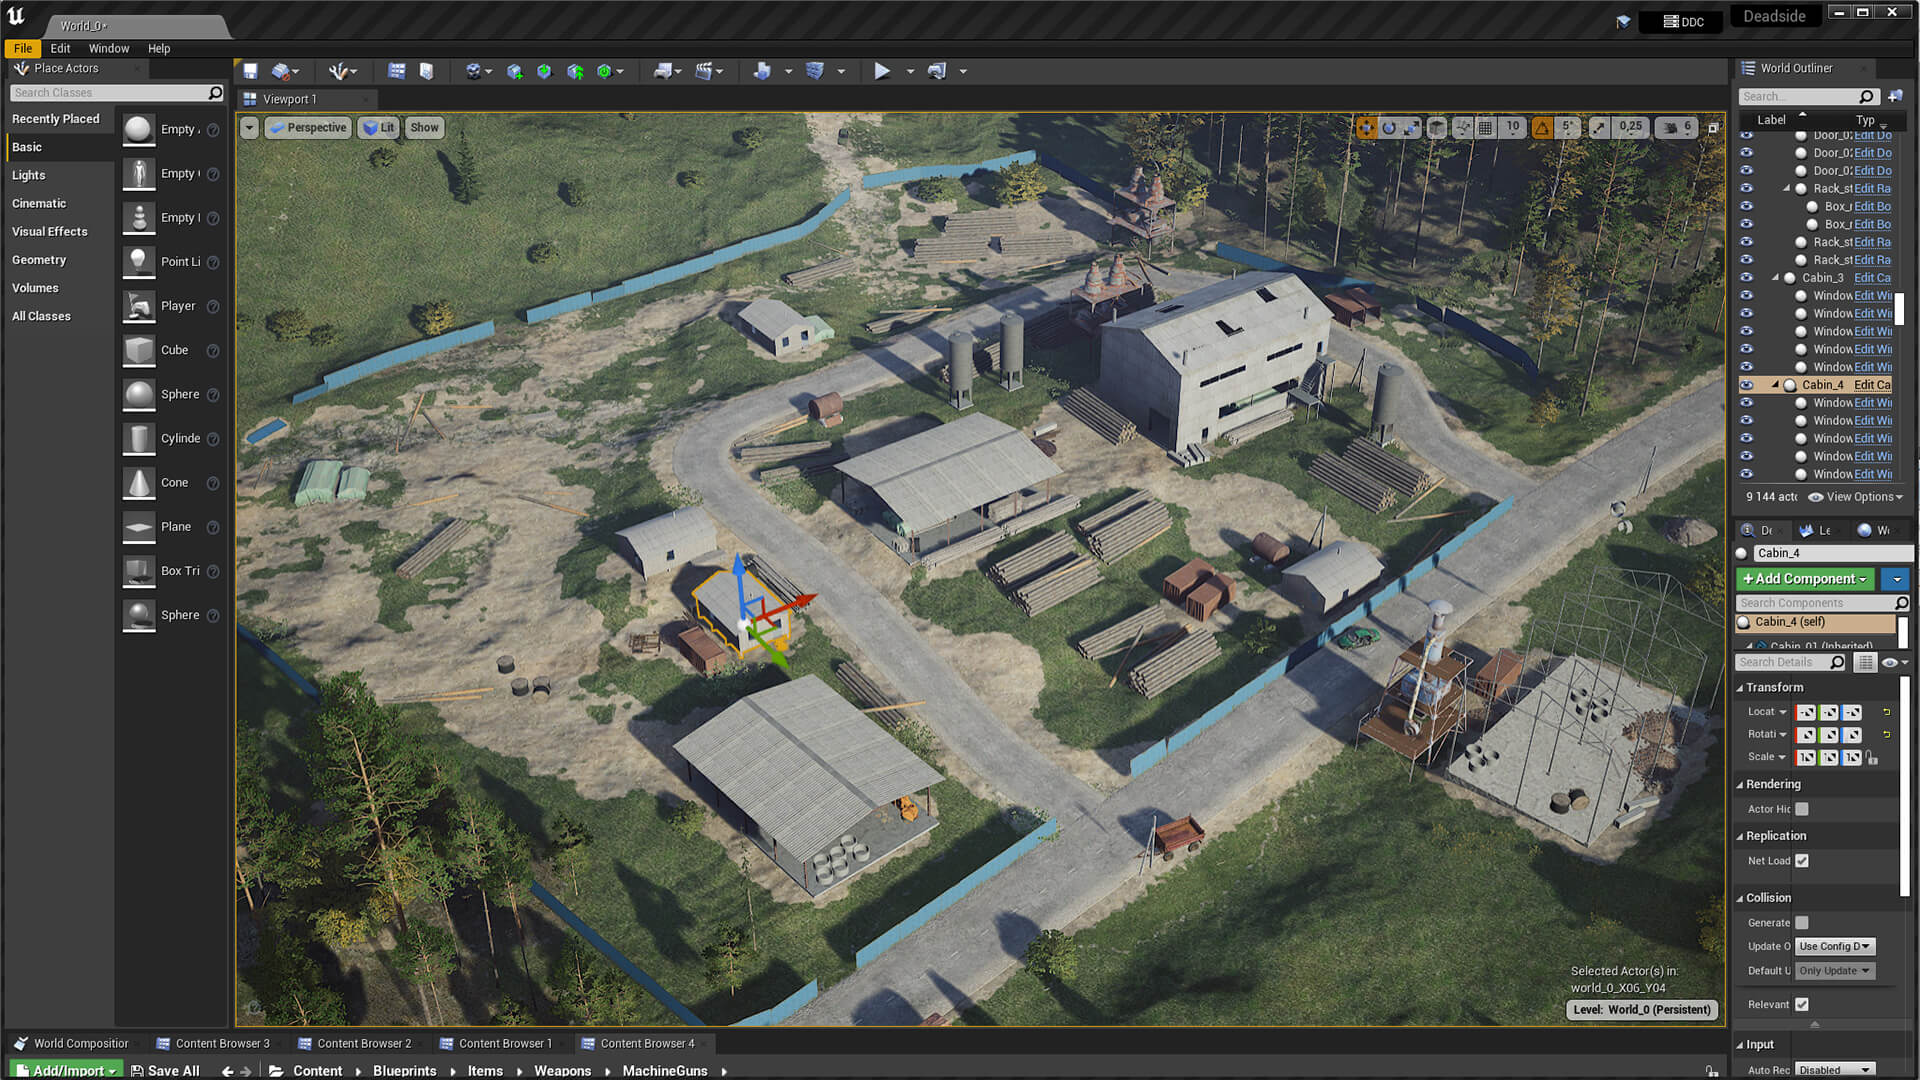Screen dimensions: 1920x1080
Task: Click the clapperboard Cinematics toolbar icon
Action: click(x=705, y=71)
